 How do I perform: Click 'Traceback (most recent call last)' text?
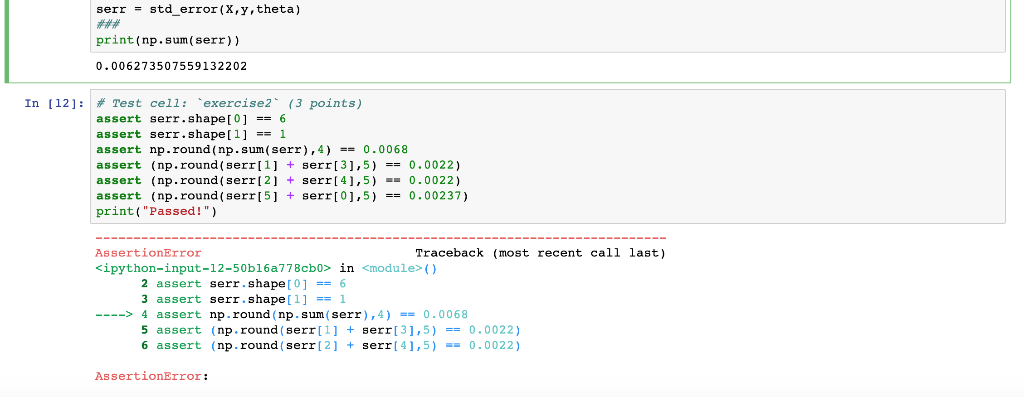(540, 253)
